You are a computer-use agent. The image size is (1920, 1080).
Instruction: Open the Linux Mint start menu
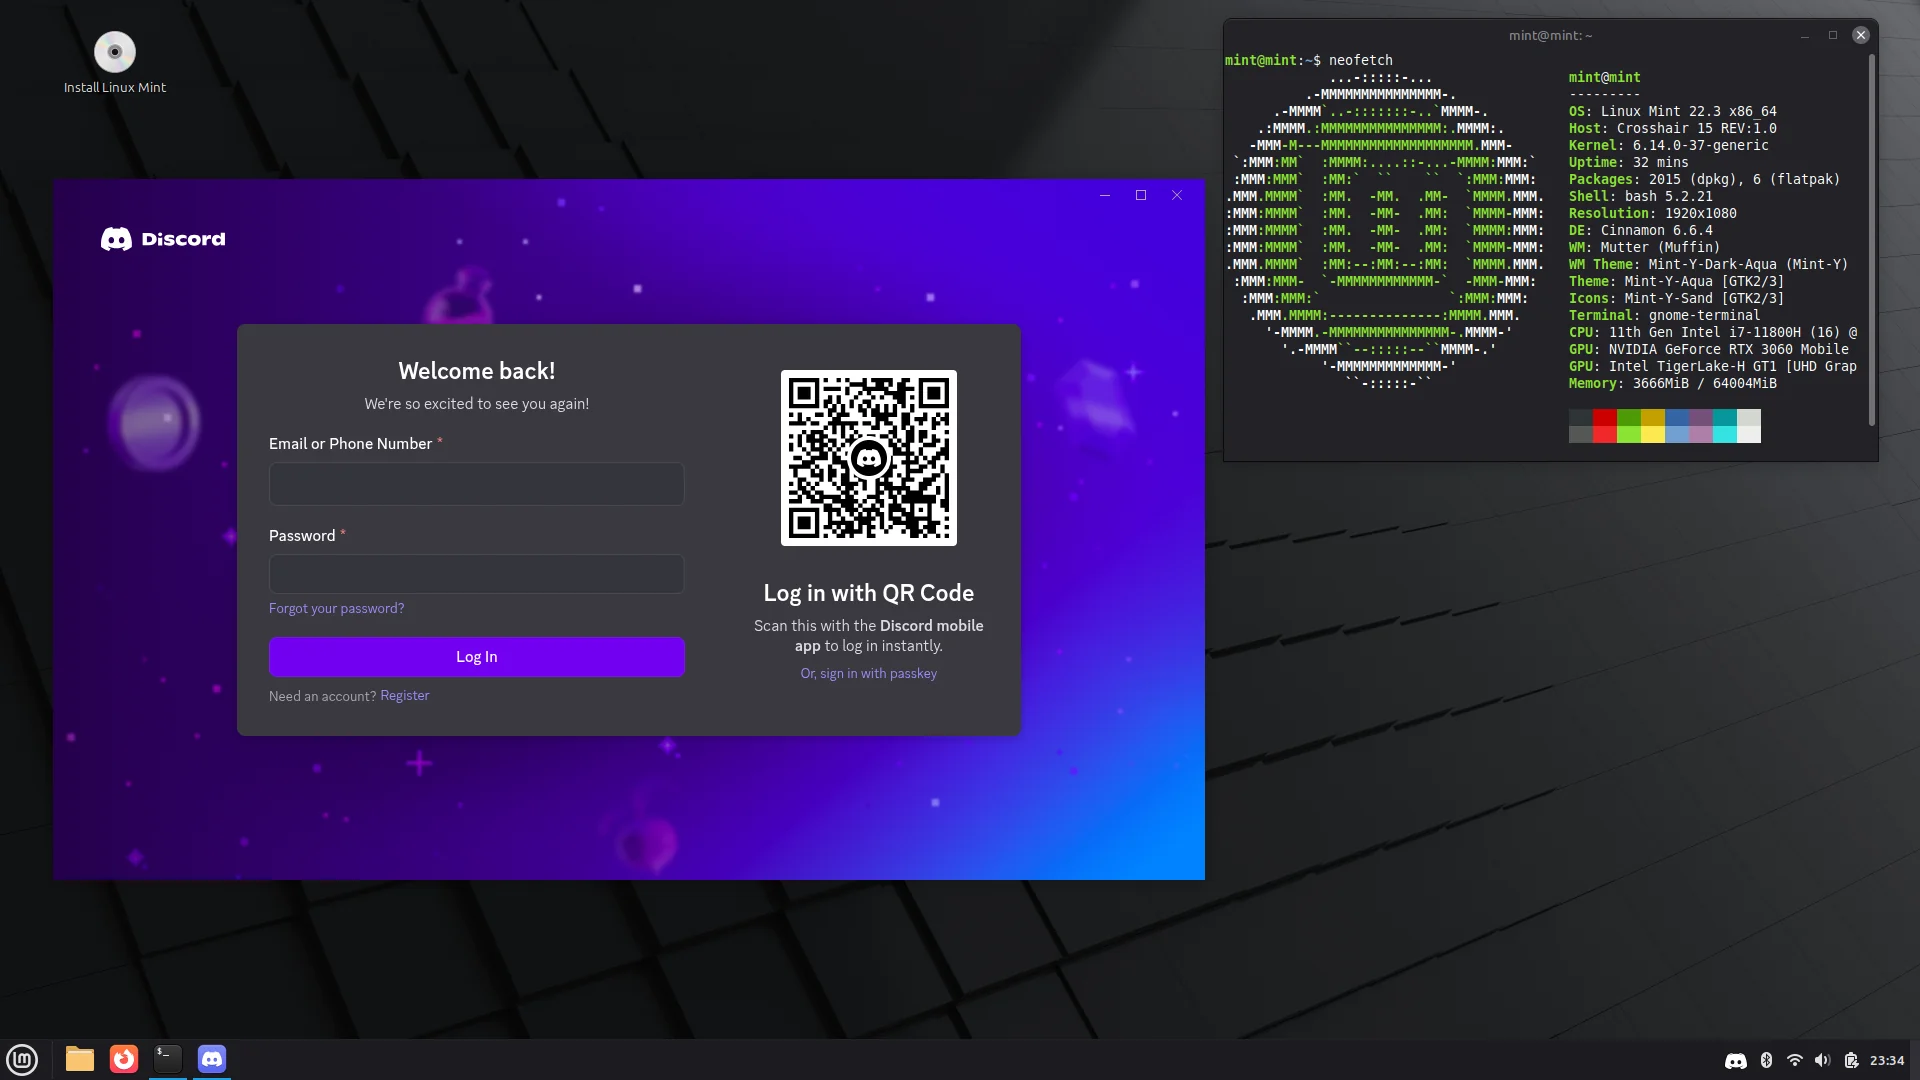(22, 1059)
